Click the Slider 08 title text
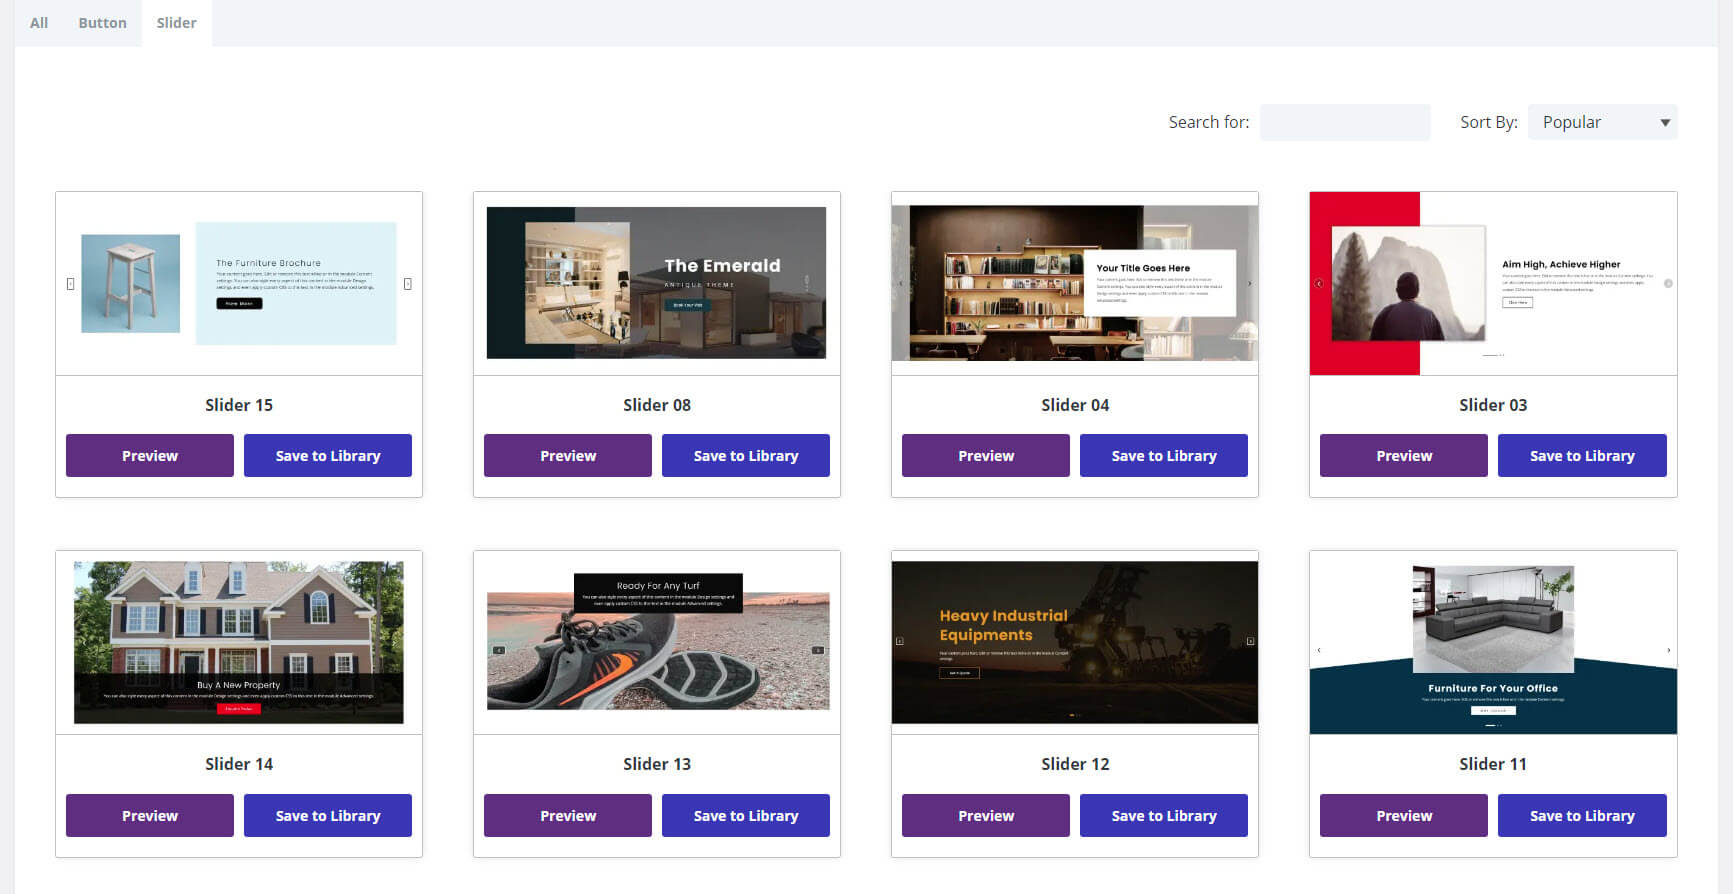Viewport: 1733px width, 894px height. (x=657, y=405)
